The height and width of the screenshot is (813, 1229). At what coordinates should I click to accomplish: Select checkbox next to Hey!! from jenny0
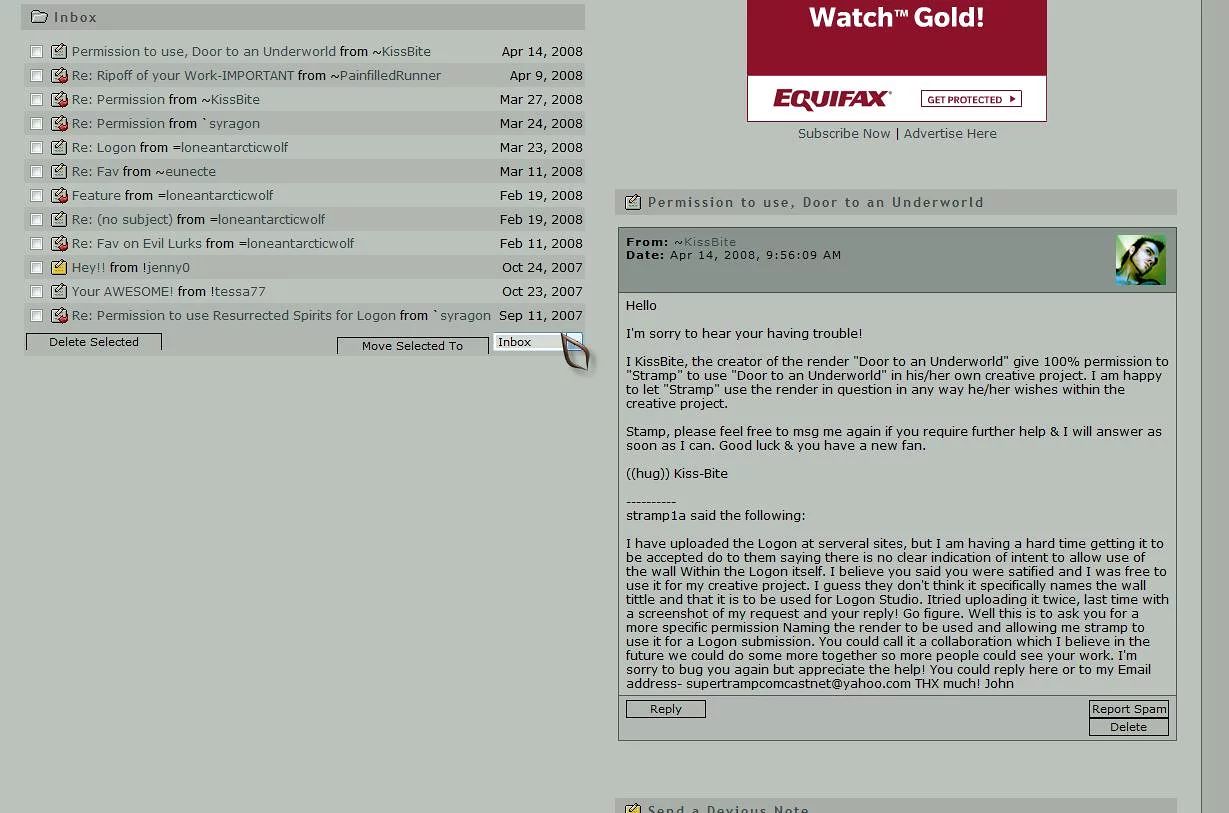pyautogui.click(x=37, y=268)
